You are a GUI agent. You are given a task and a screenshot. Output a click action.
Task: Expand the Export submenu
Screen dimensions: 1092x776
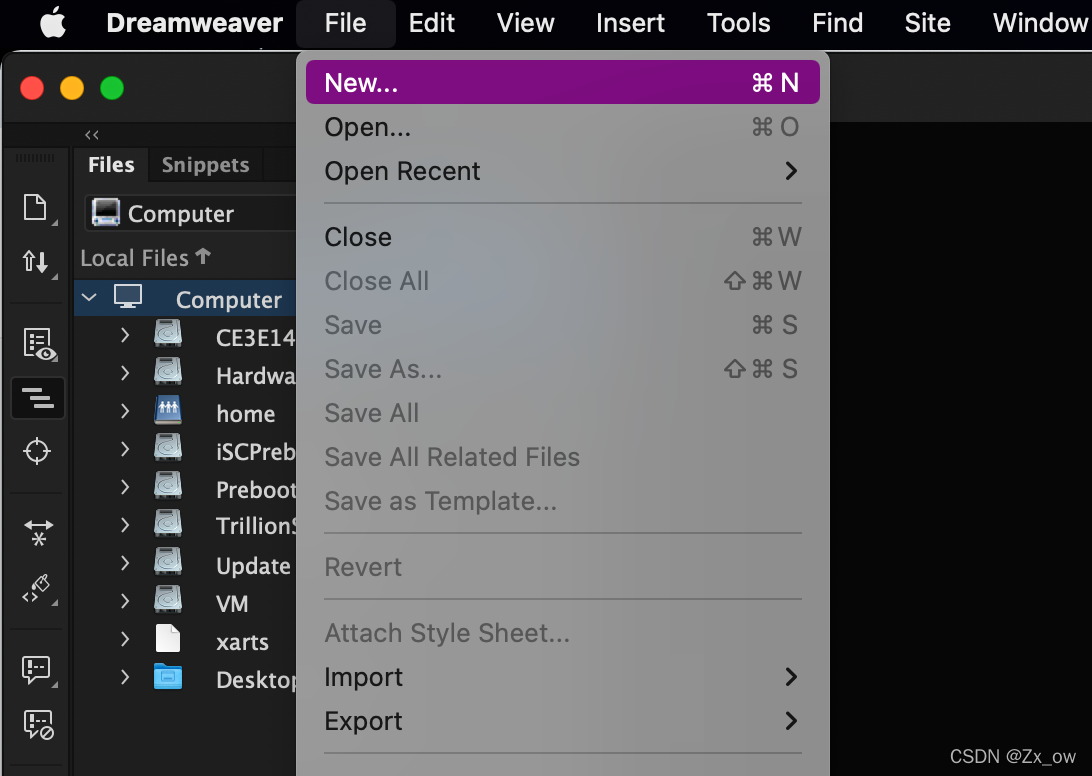[563, 721]
